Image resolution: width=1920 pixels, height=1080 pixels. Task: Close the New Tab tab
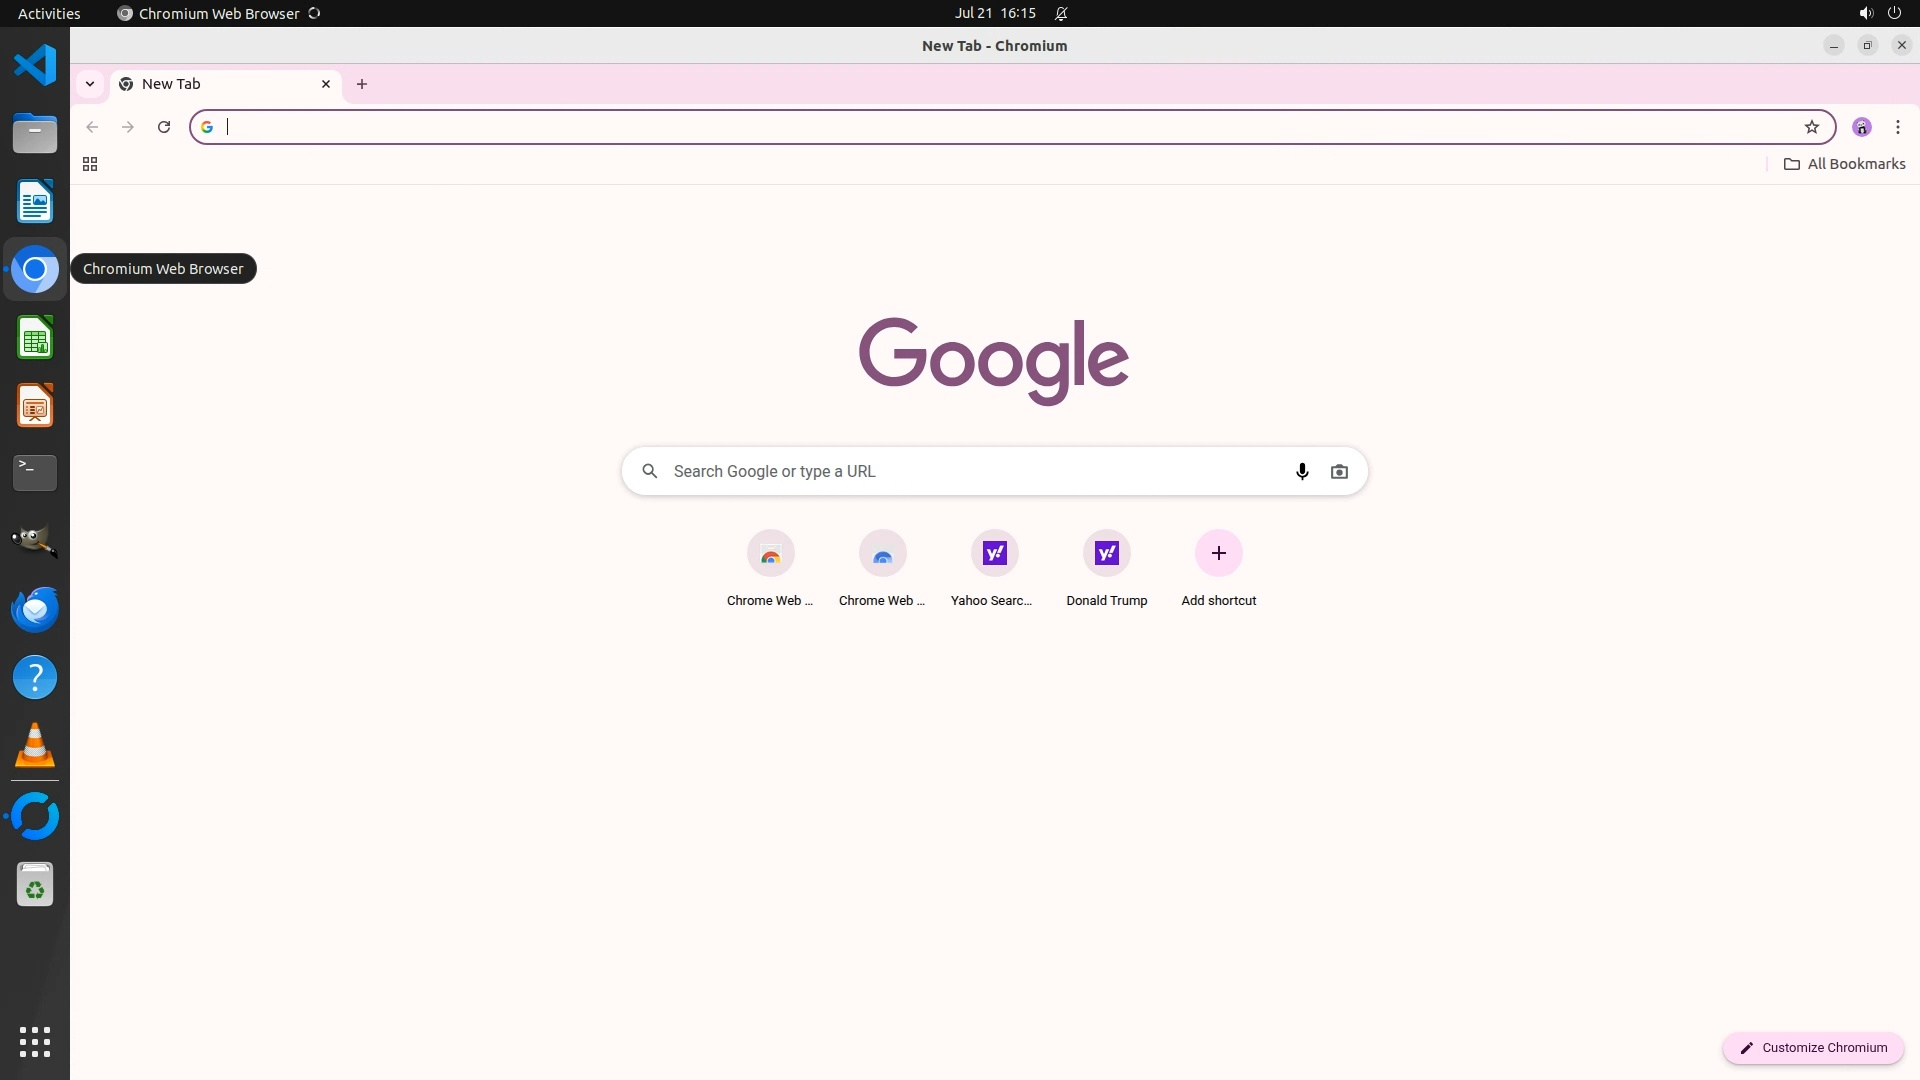326,84
